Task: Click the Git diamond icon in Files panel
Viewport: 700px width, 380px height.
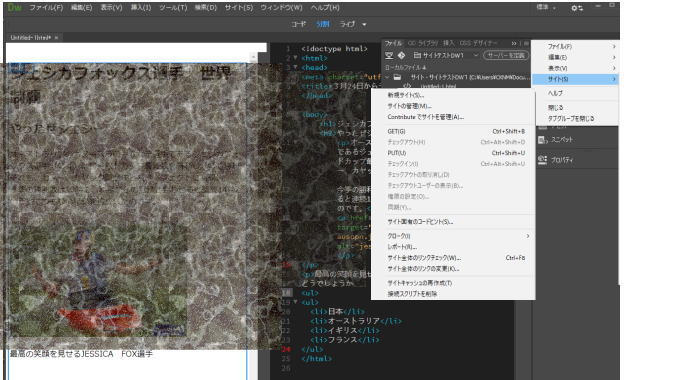Action: [x=401, y=55]
